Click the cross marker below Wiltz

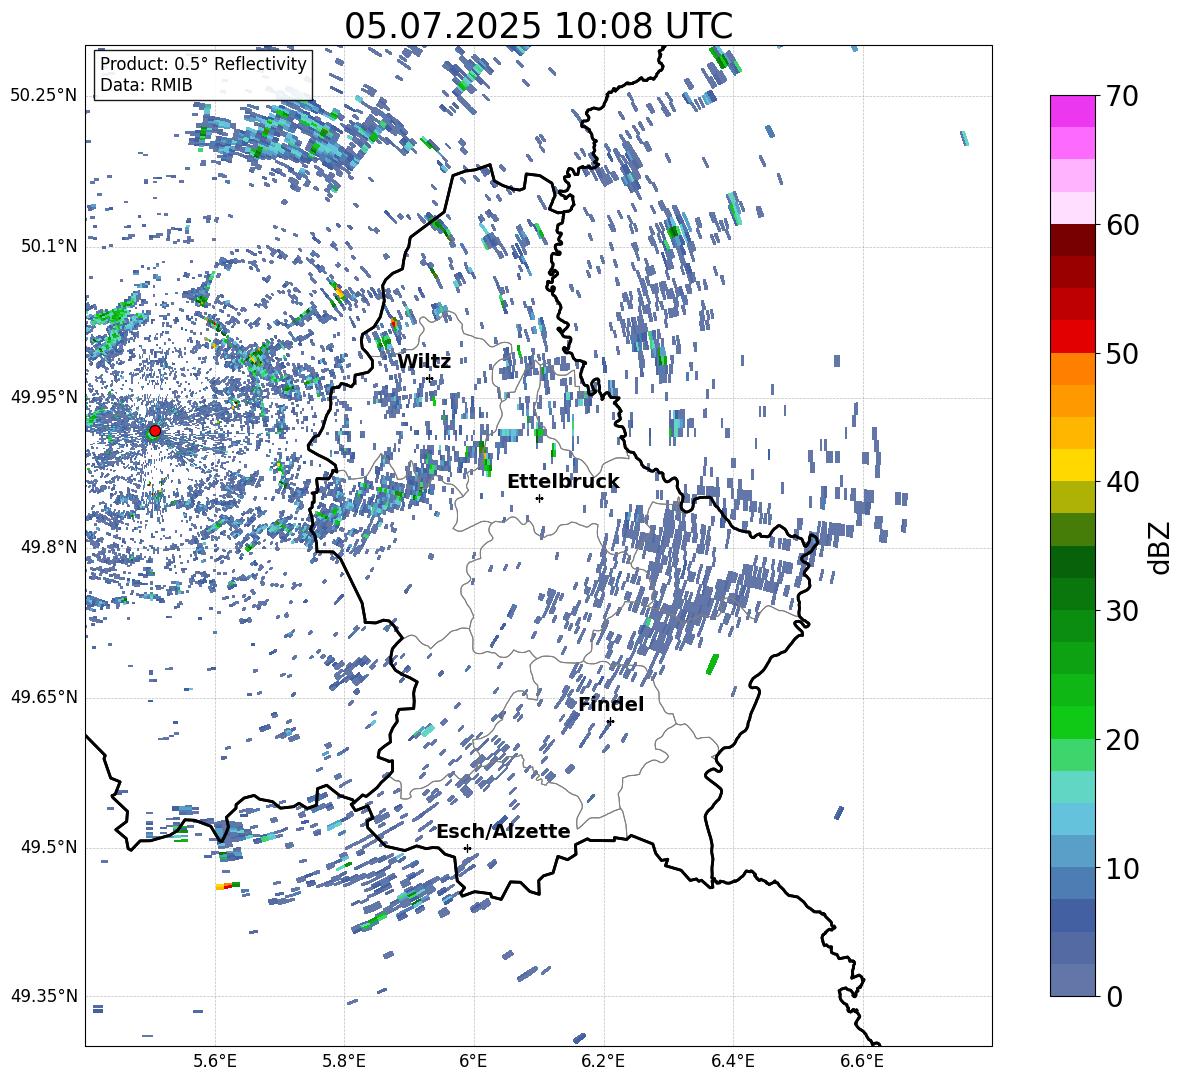430,378
